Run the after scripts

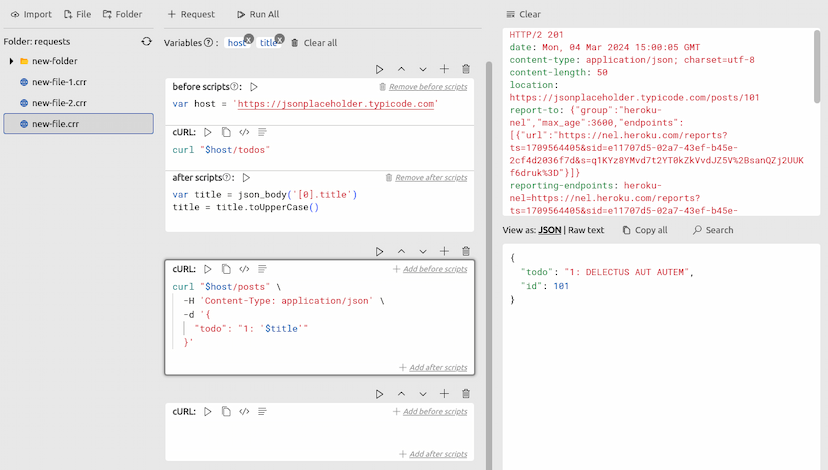click(246, 177)
